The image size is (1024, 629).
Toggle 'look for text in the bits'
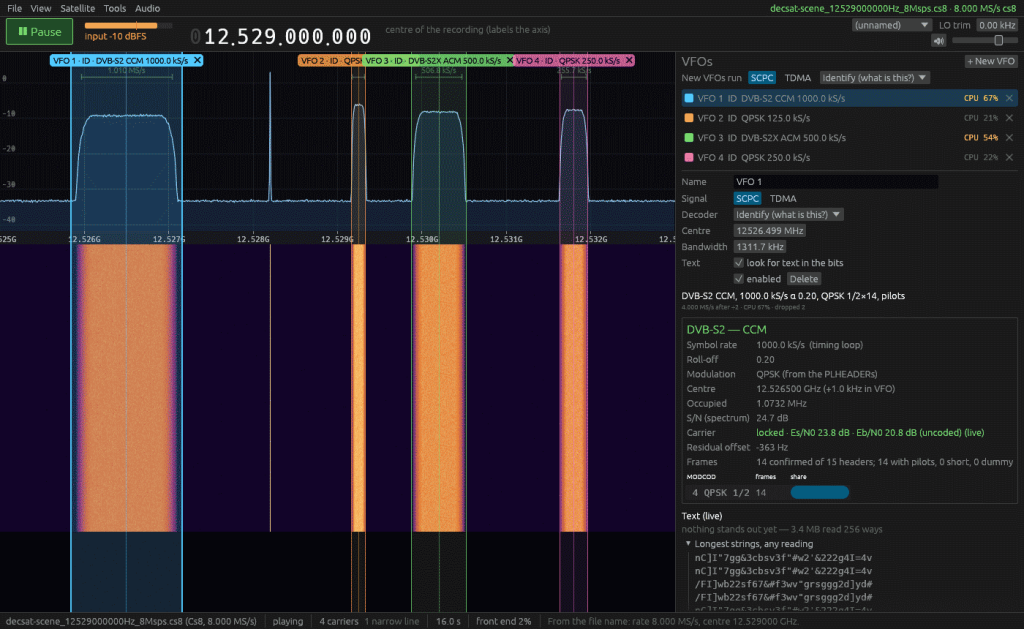tap(739, 263)
